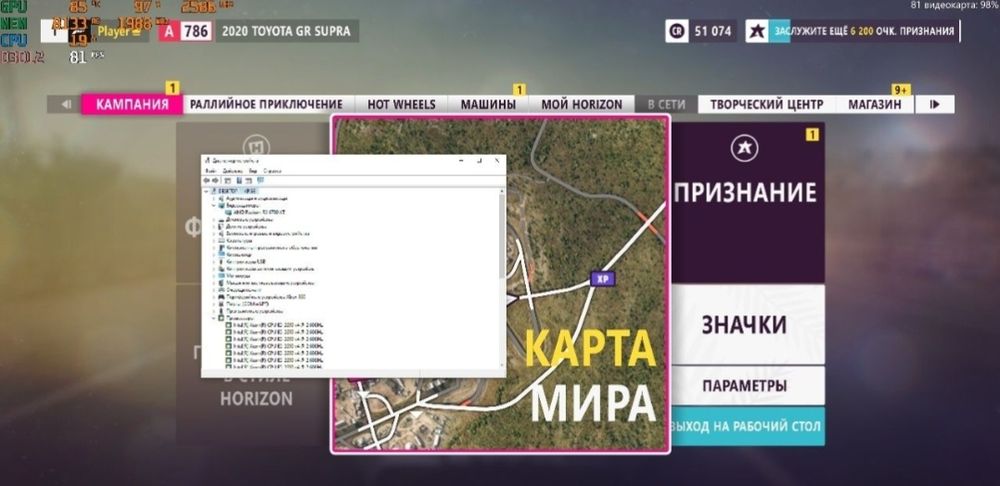1000x486 pixels.
Task: Open the ЗНАЧКИ tile
Action: (746, 325)
